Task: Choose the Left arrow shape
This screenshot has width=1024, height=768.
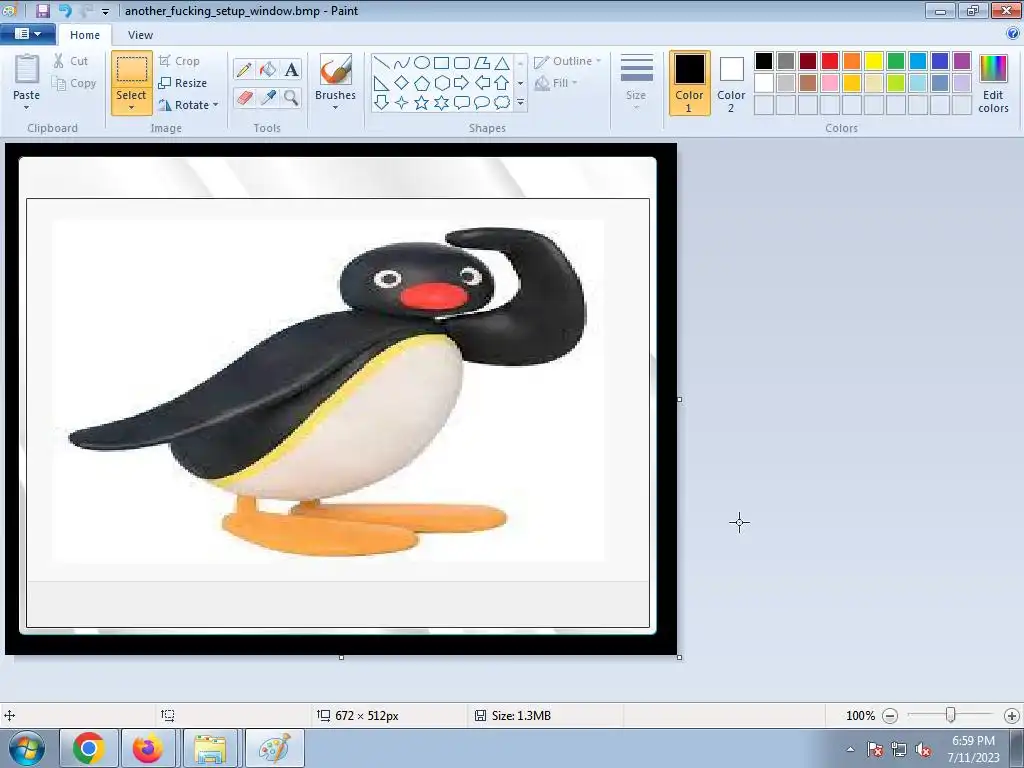Action: click(482, 83)
